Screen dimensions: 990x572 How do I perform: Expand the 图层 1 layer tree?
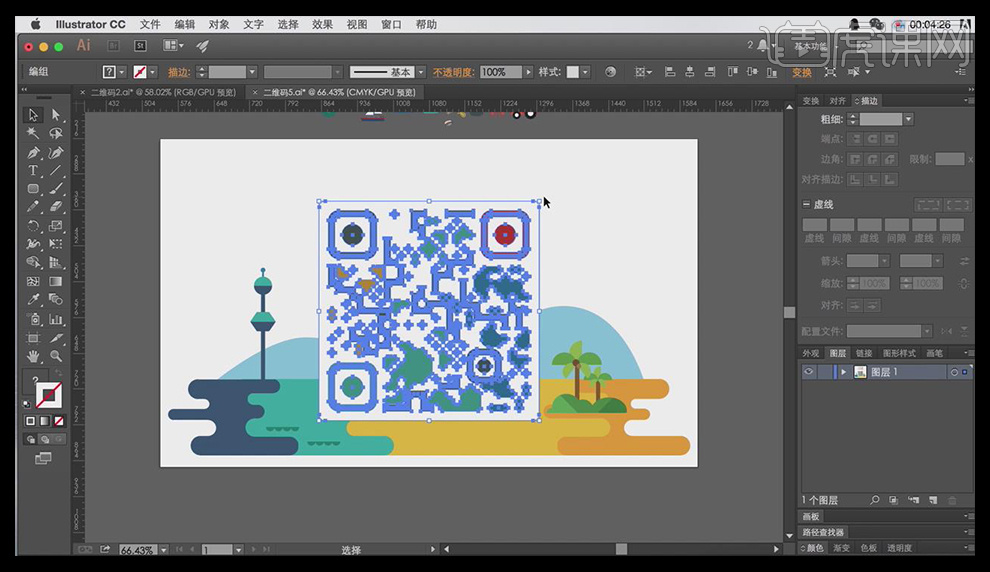click(x=843, y=372)
